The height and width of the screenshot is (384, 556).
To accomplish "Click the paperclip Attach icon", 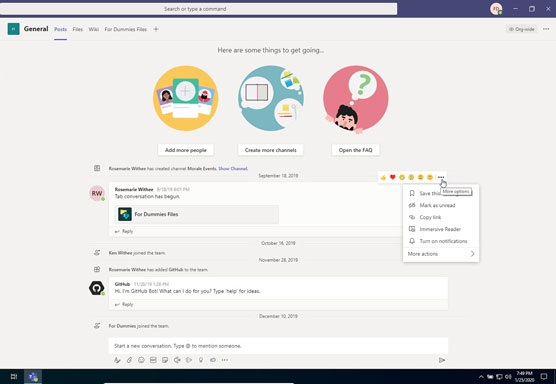I will click(129, 360).
